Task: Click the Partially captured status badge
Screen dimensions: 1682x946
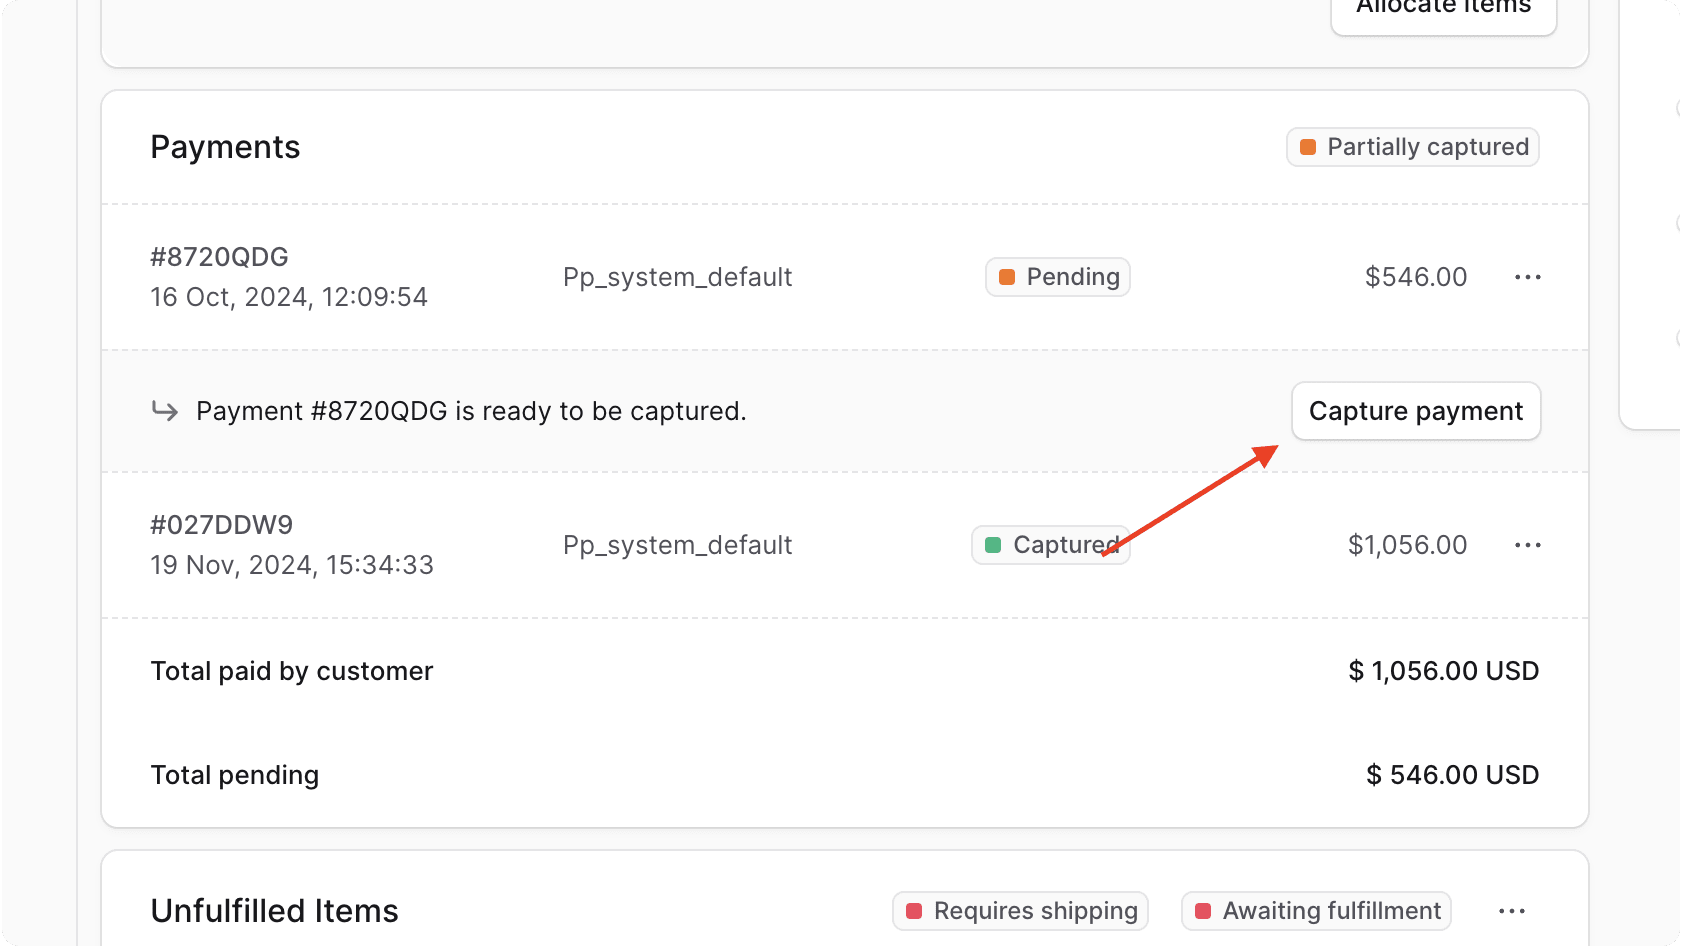Action: [1412, 147]
